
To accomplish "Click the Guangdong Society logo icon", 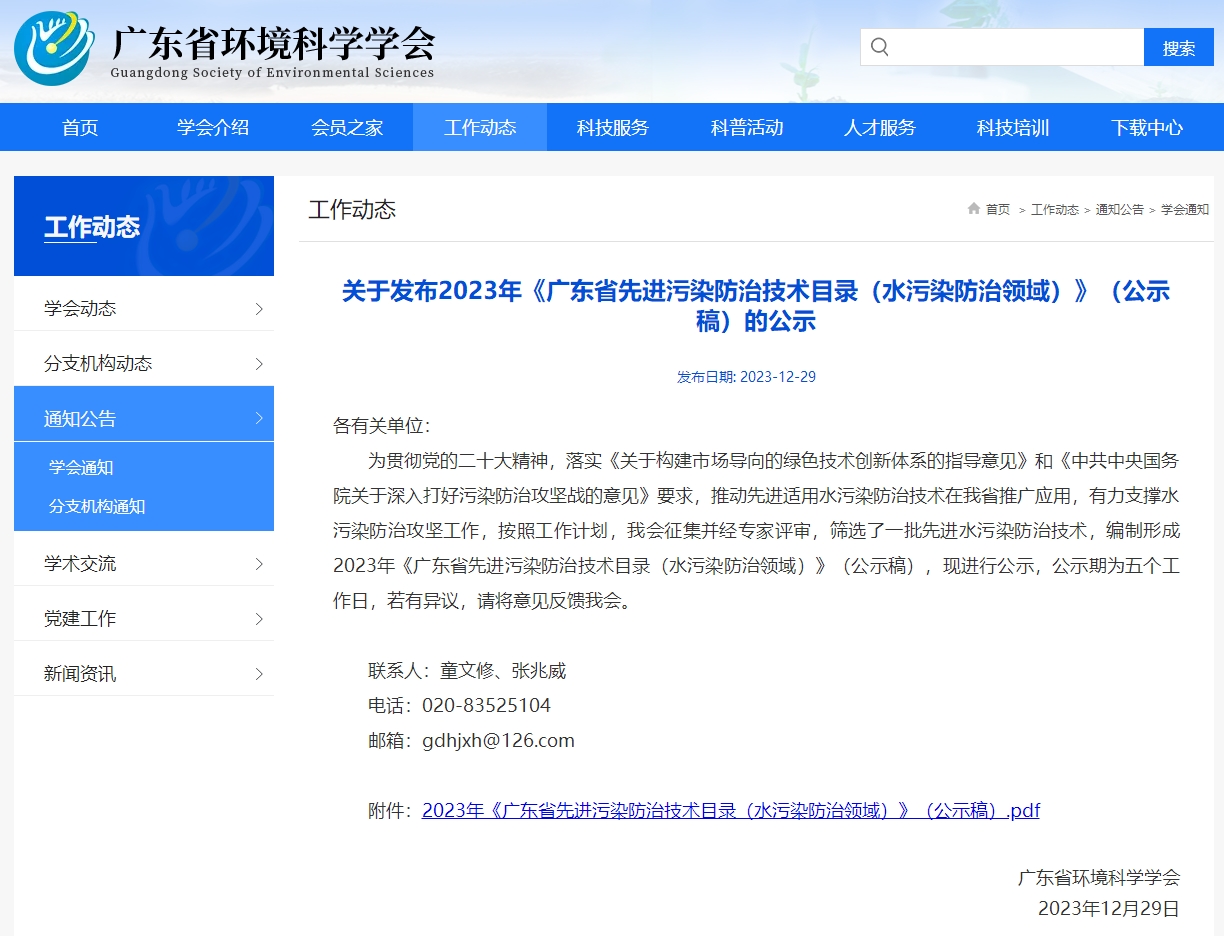I will pyautogui.click(x=54, y=48).
